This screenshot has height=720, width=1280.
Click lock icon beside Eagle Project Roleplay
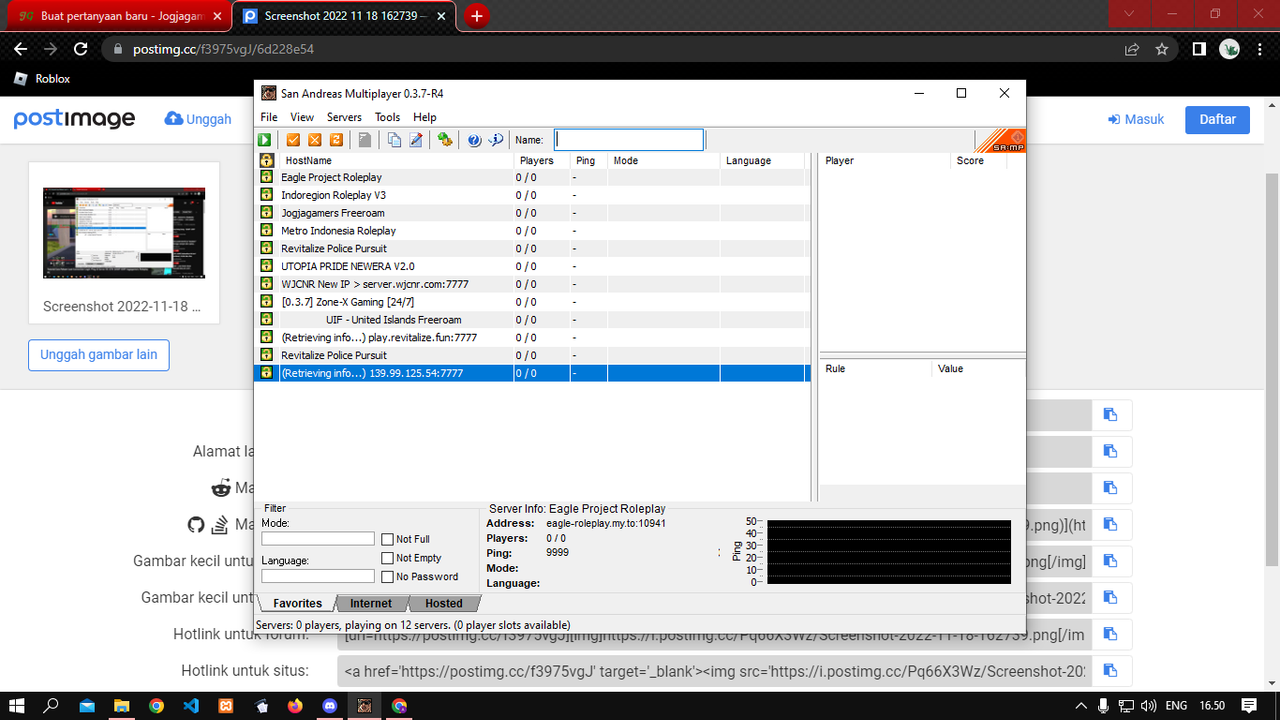pos(267,177)
